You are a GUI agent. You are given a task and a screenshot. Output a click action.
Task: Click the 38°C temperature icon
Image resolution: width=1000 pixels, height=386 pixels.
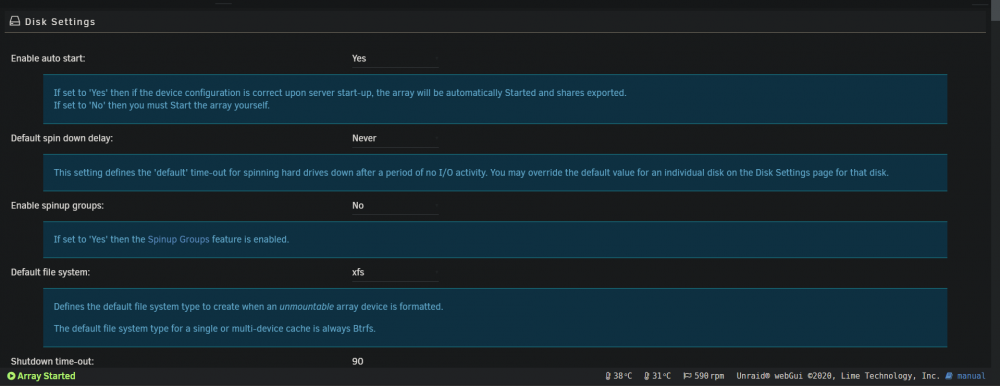pyautogui.click(x=608, y=376)
